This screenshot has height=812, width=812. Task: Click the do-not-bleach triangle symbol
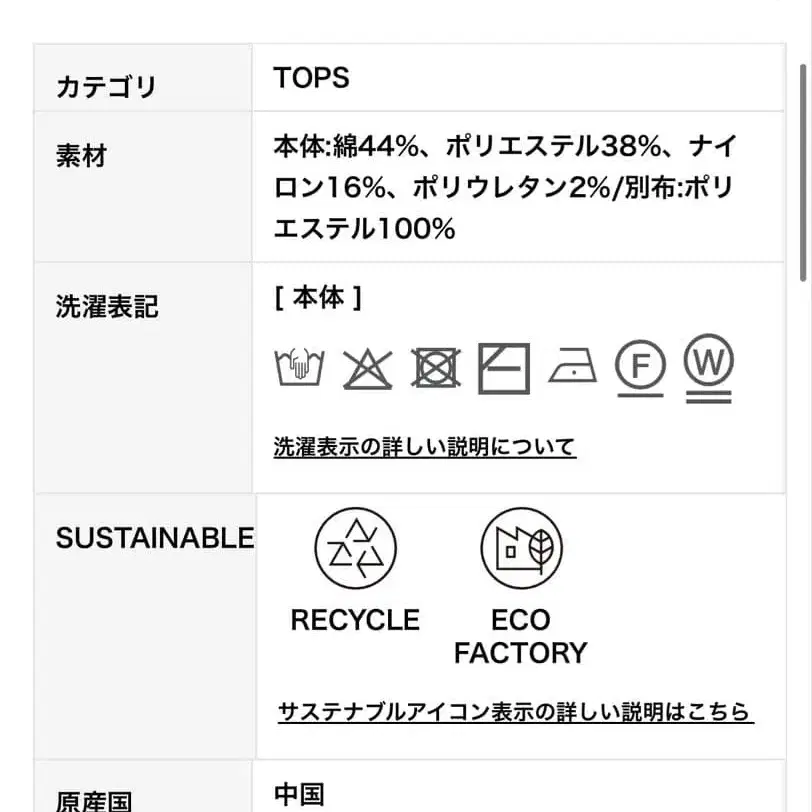point(368,368)
